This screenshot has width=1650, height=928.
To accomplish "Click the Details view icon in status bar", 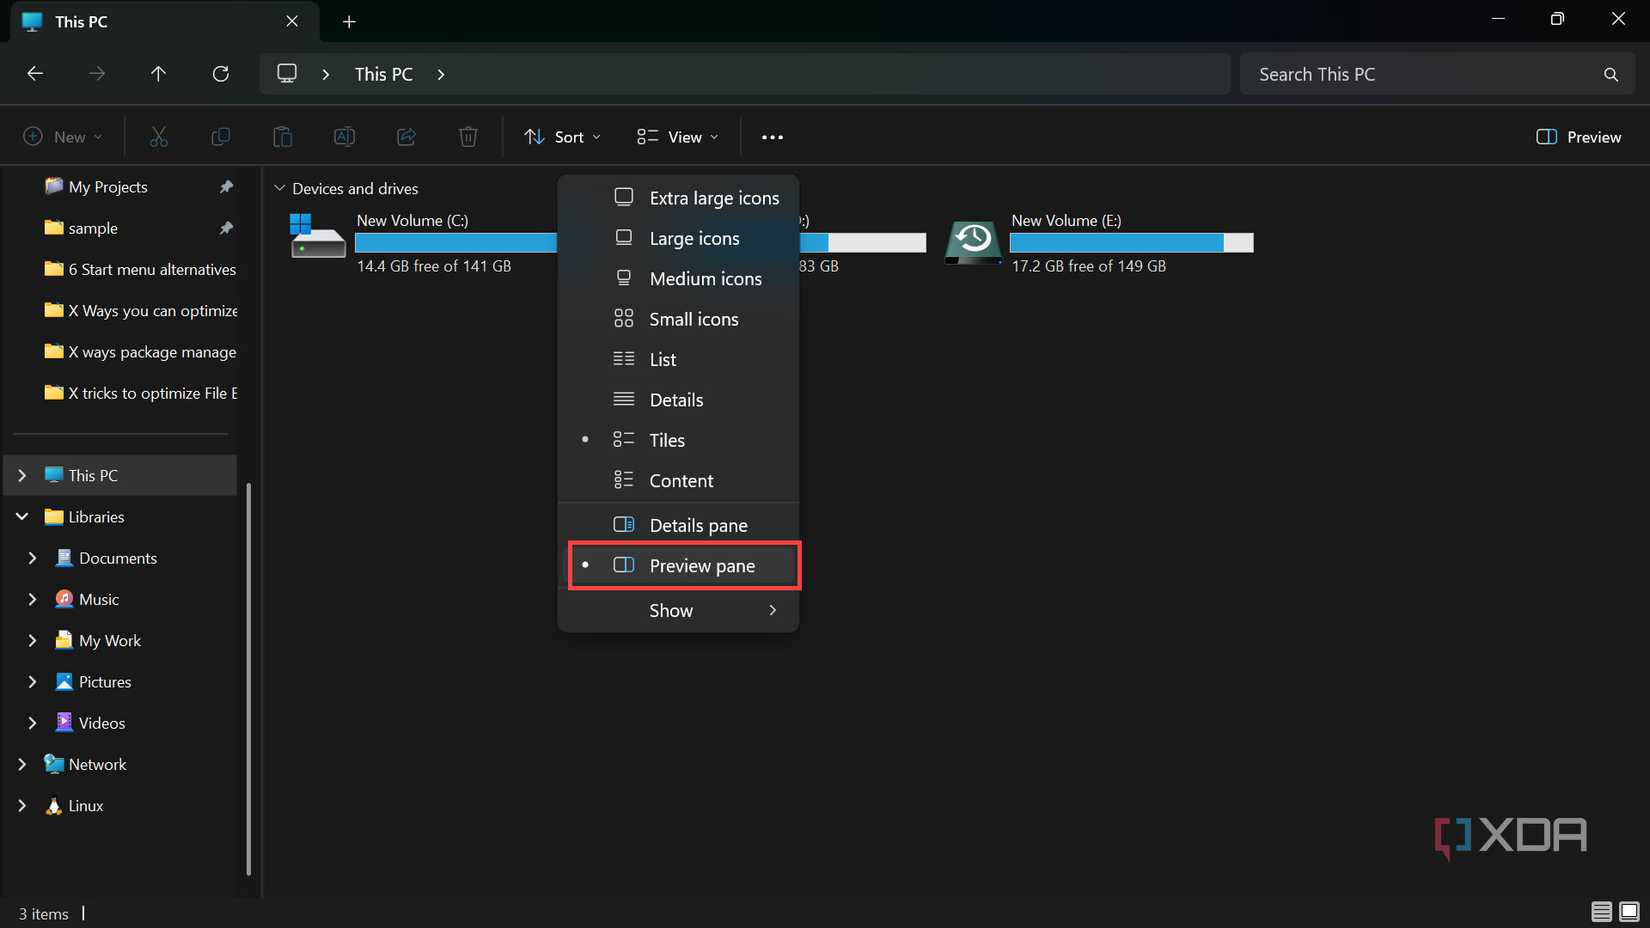I will click(1601, 912).
